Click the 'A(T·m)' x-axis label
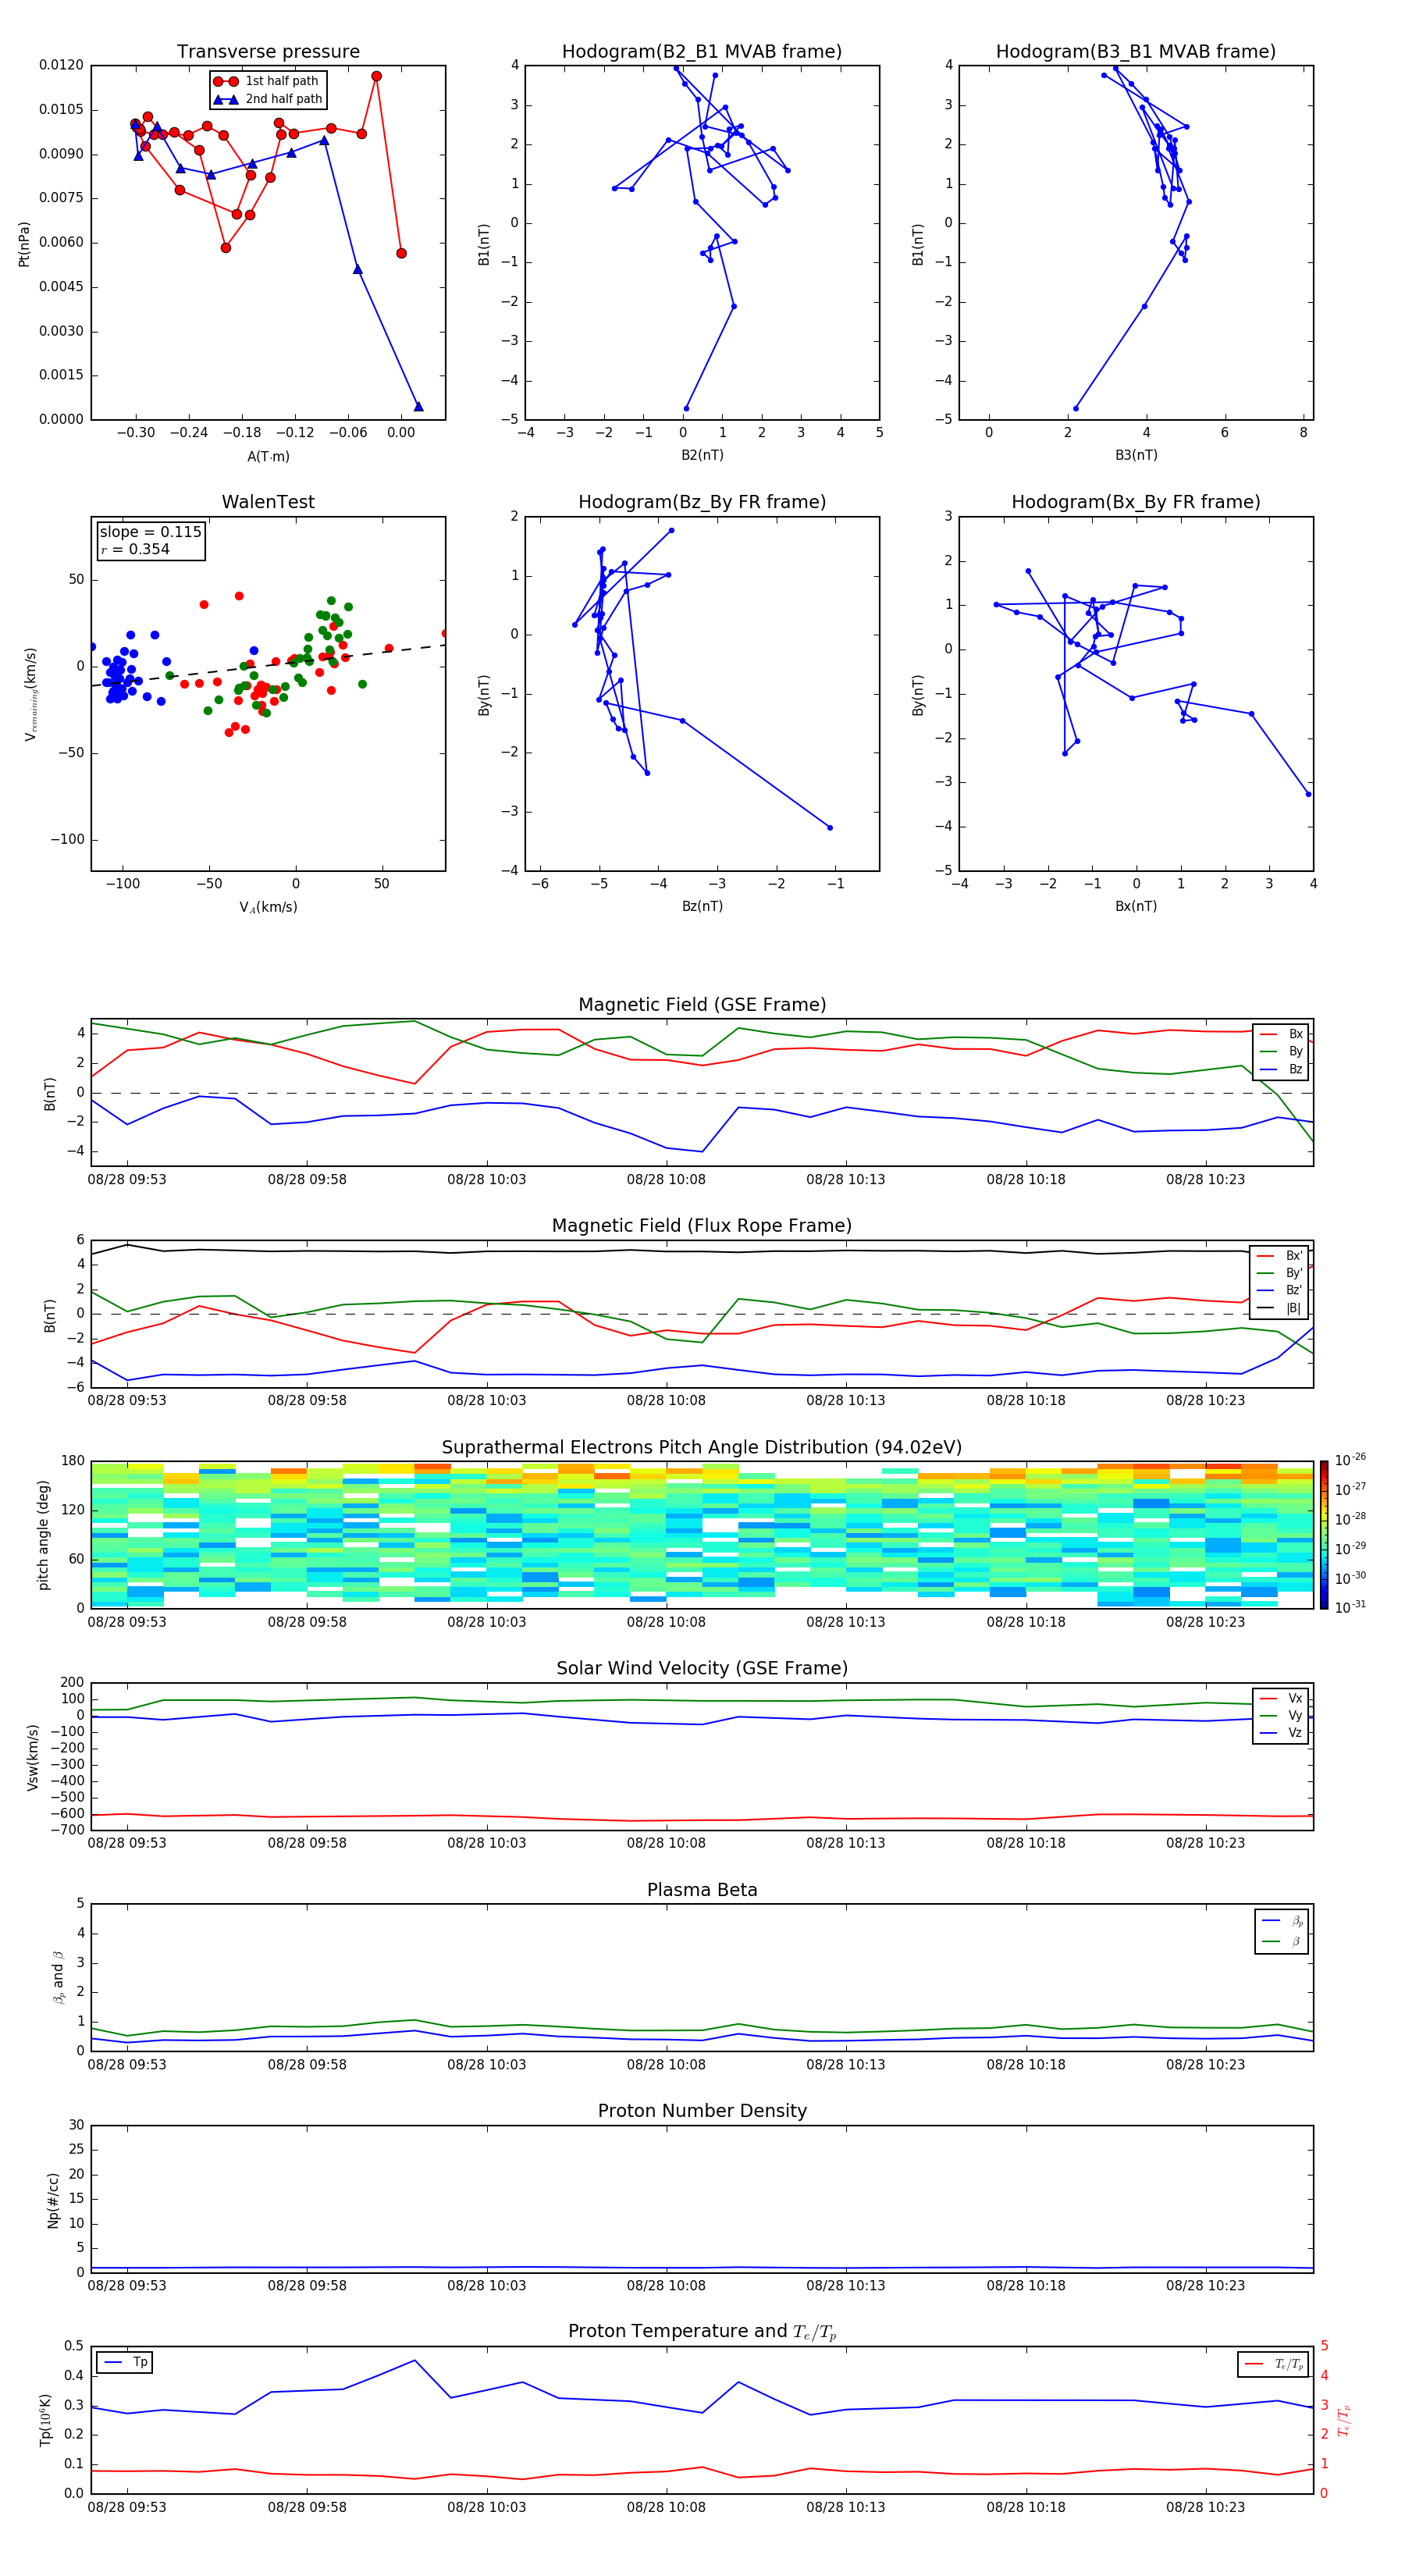Viewport: 1405px width, 2576px height. point(268,457)
